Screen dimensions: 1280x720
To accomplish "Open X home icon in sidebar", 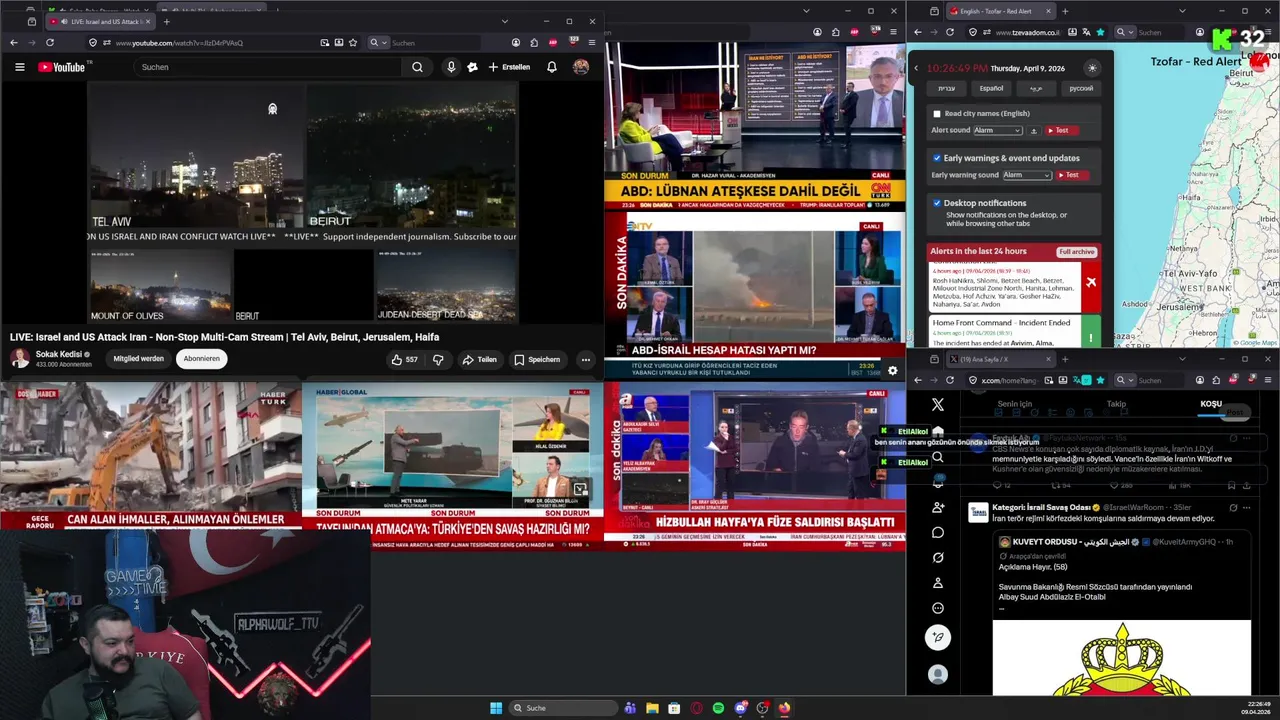I will coord(937,431).
